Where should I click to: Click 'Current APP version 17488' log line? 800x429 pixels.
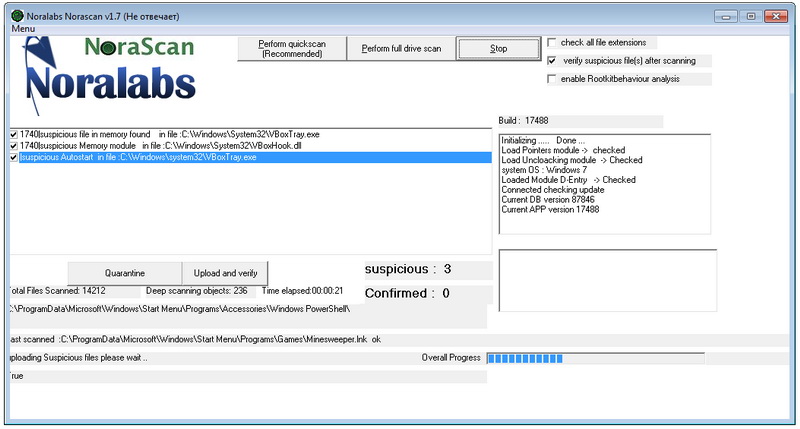click(550, 209)
